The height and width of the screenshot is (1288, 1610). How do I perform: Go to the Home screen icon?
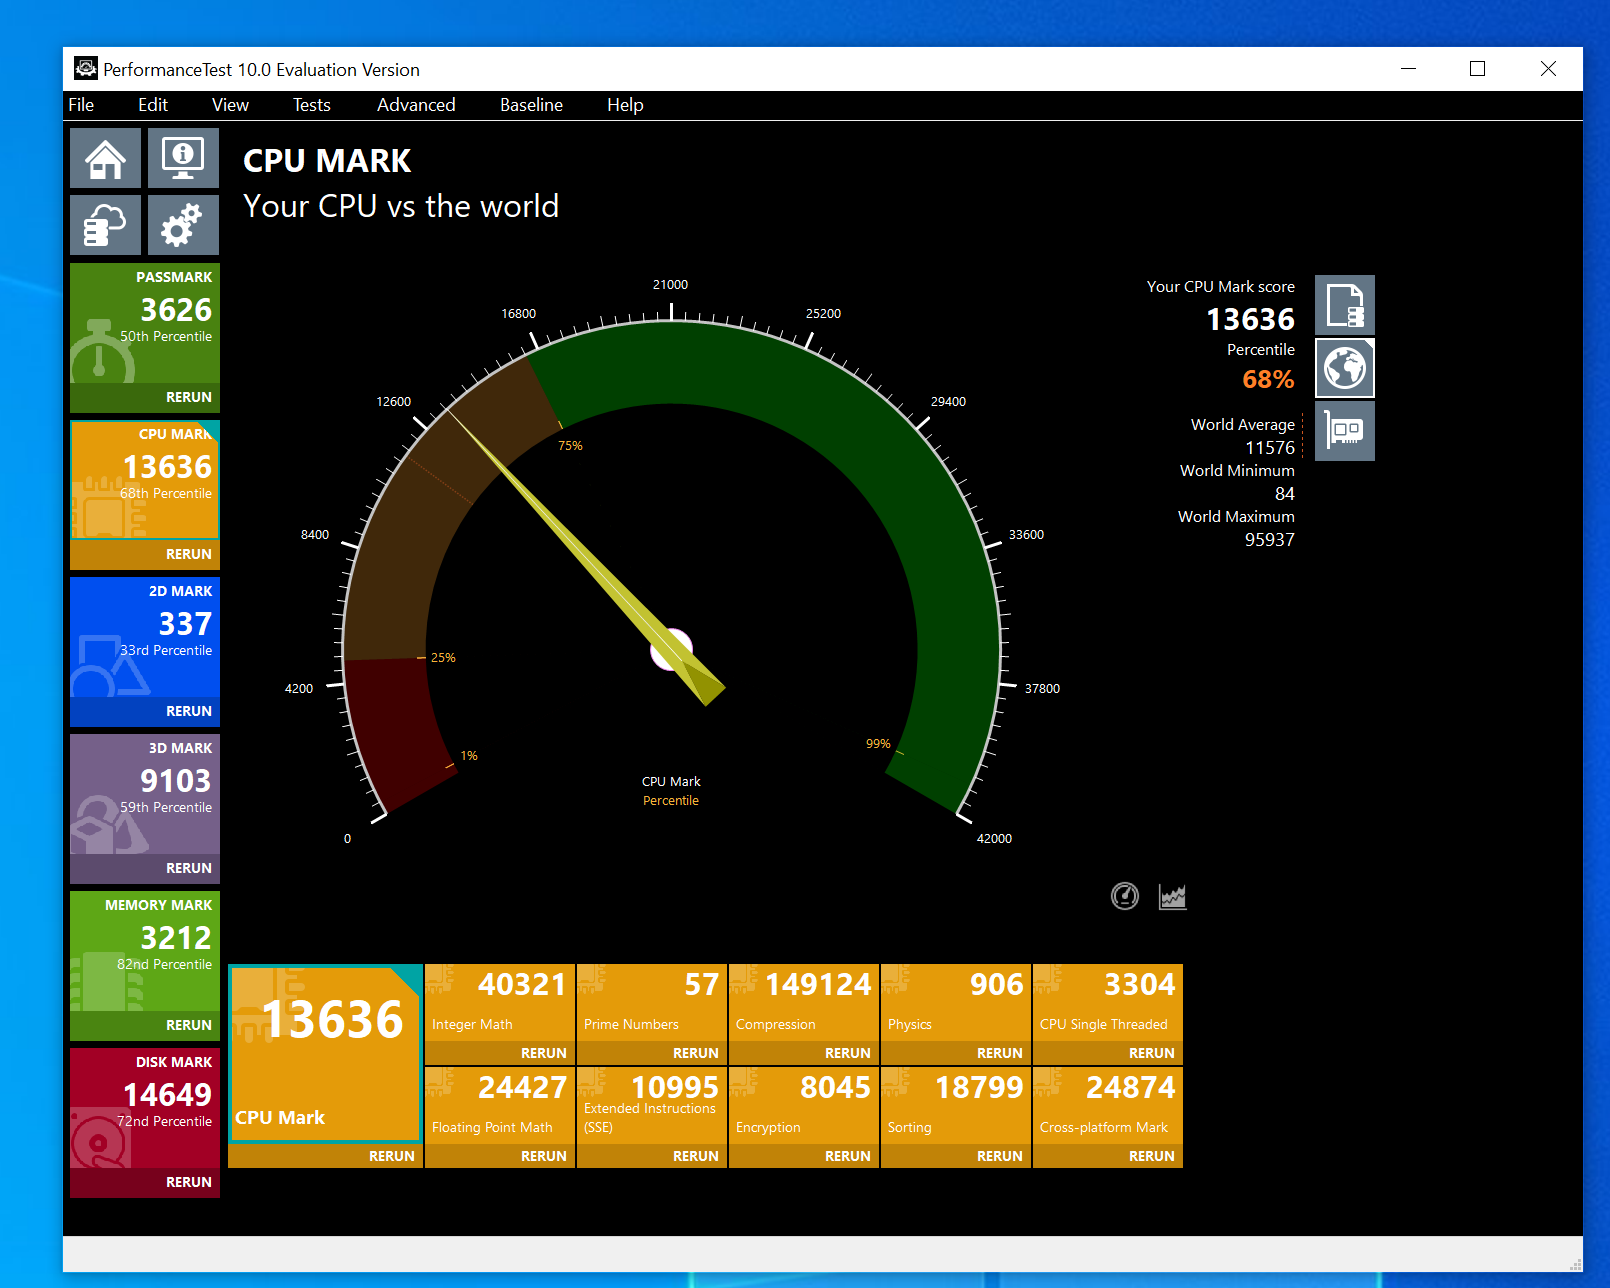tap(105, 158)
